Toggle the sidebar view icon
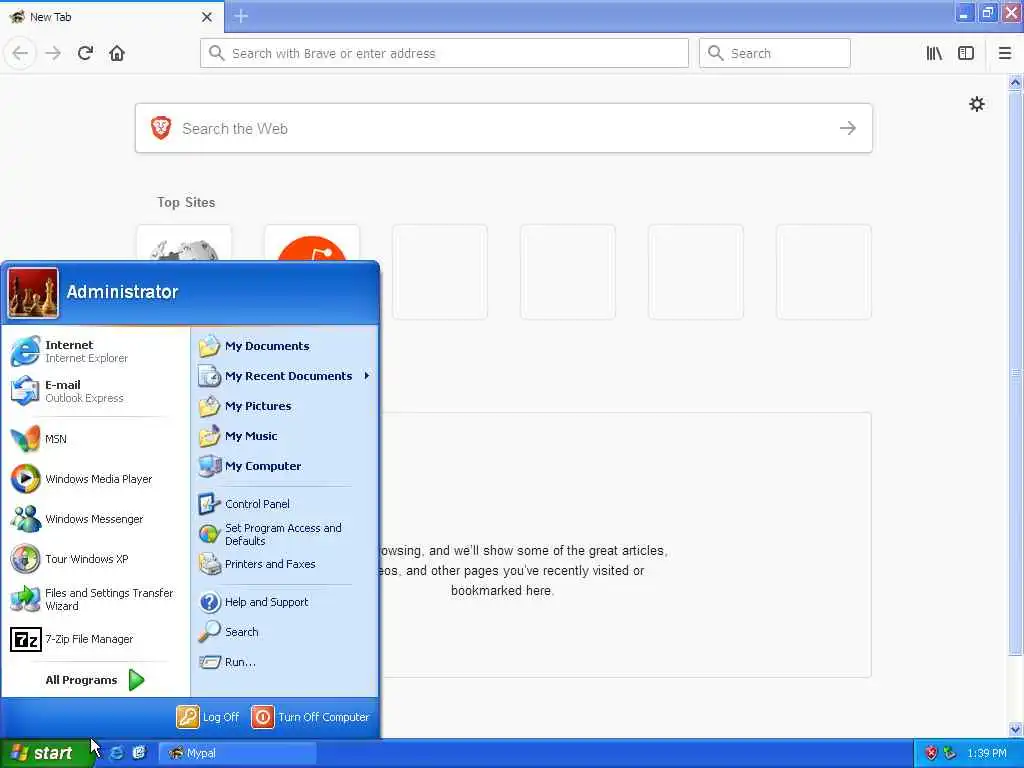The width and height of the screenshot is (1024, 768). pos(966,53)
